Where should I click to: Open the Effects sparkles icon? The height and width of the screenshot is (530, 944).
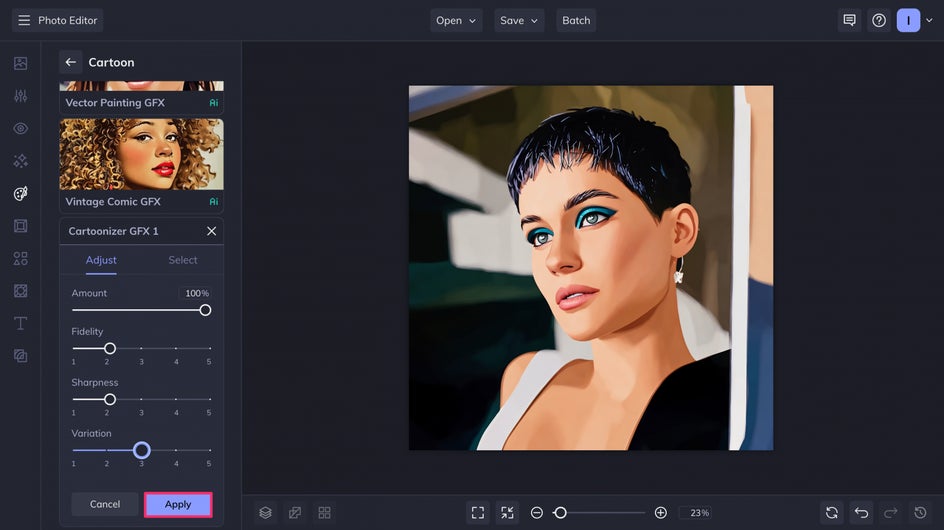[x=20, y=161]
